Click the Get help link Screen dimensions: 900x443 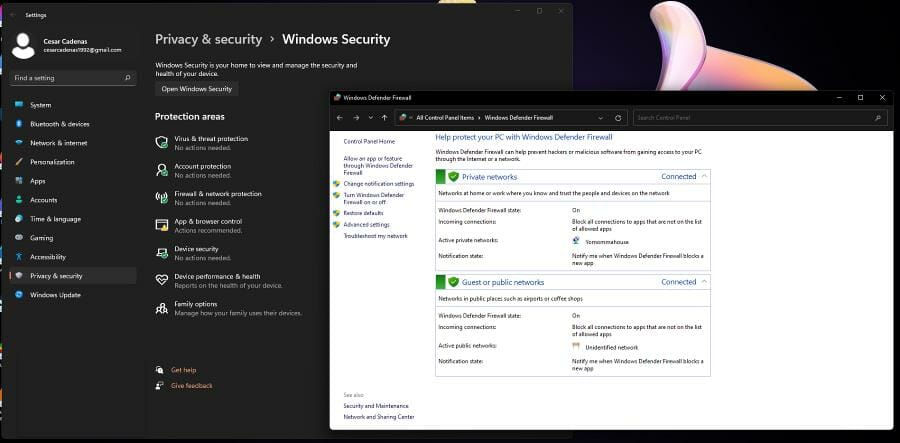184,370
